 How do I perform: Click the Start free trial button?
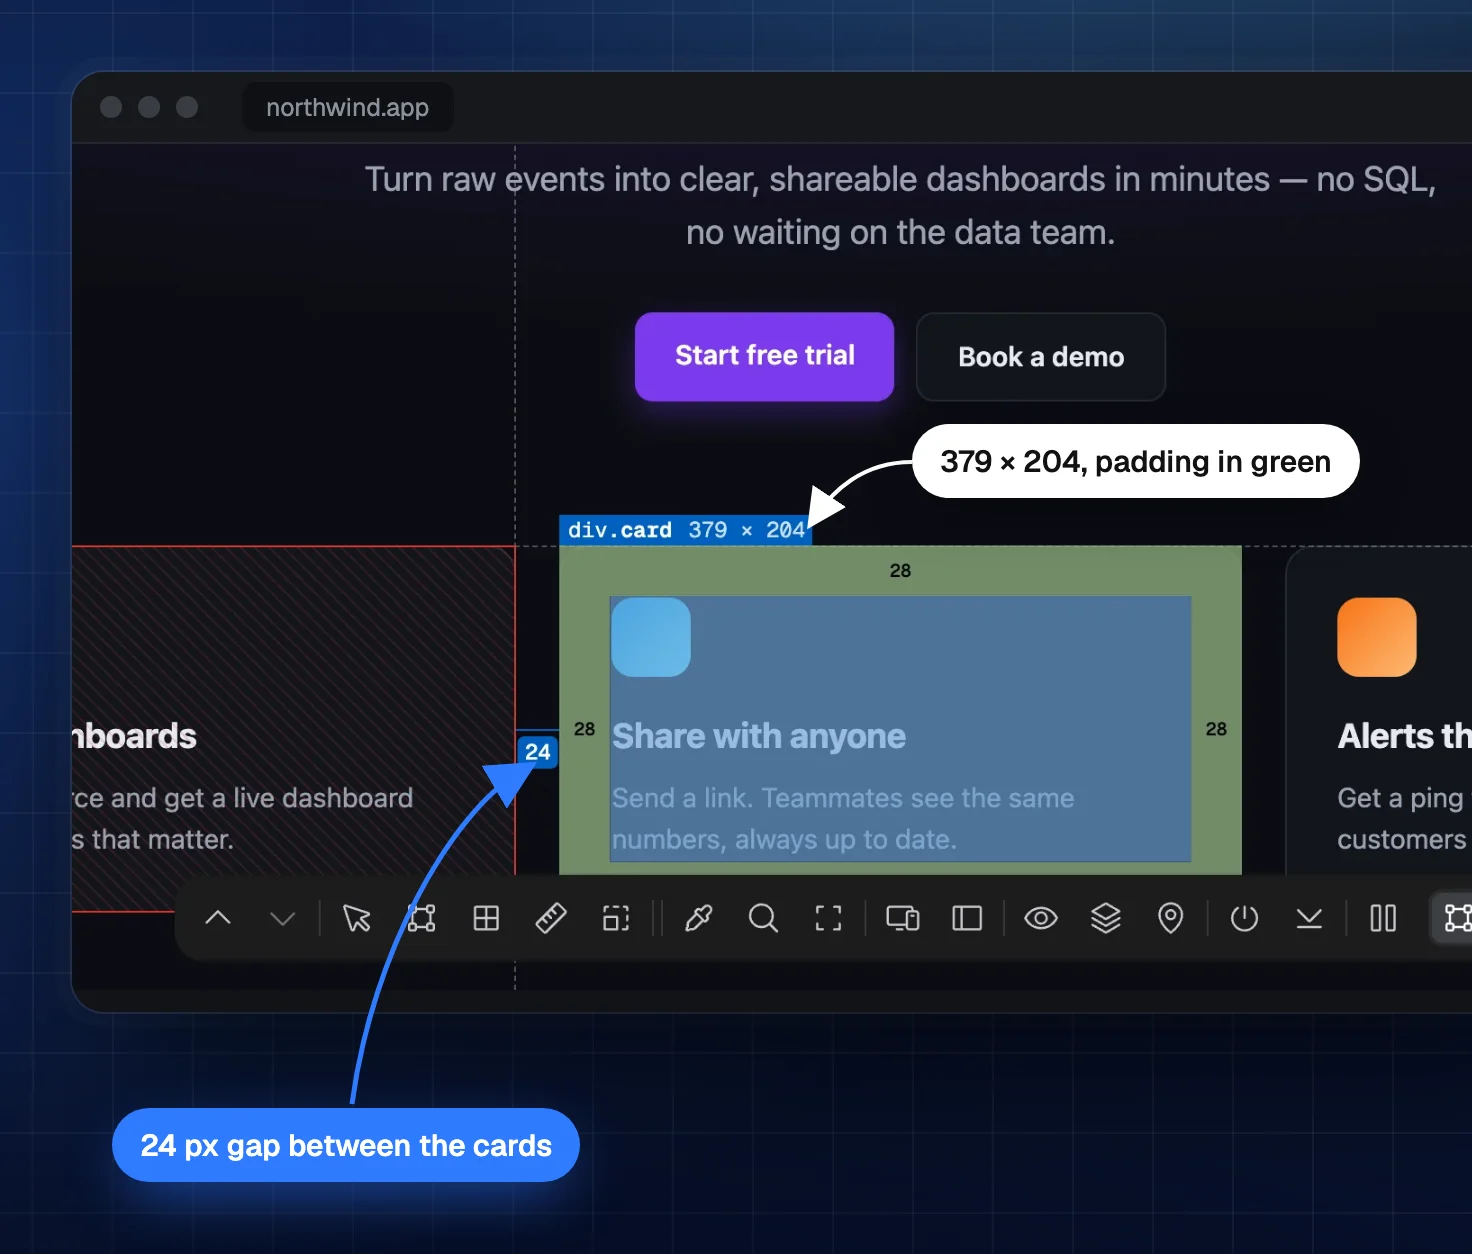coord(764,356)
